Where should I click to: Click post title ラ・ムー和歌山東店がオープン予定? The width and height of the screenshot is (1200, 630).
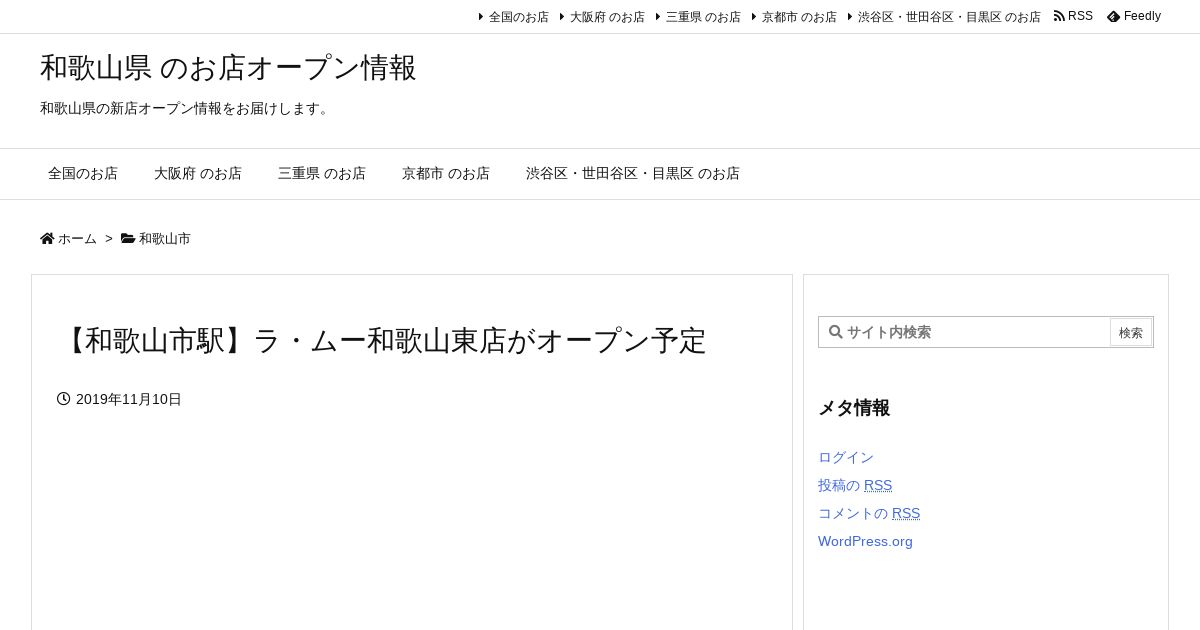382,341
